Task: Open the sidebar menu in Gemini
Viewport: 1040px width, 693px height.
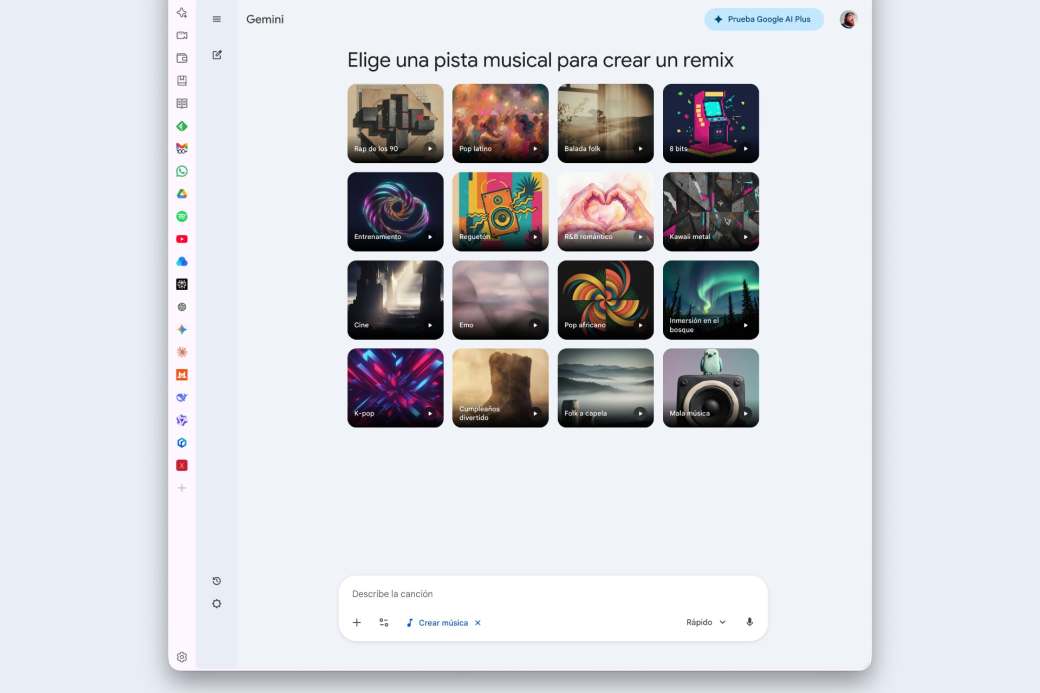Action: [x=216, y=18]
